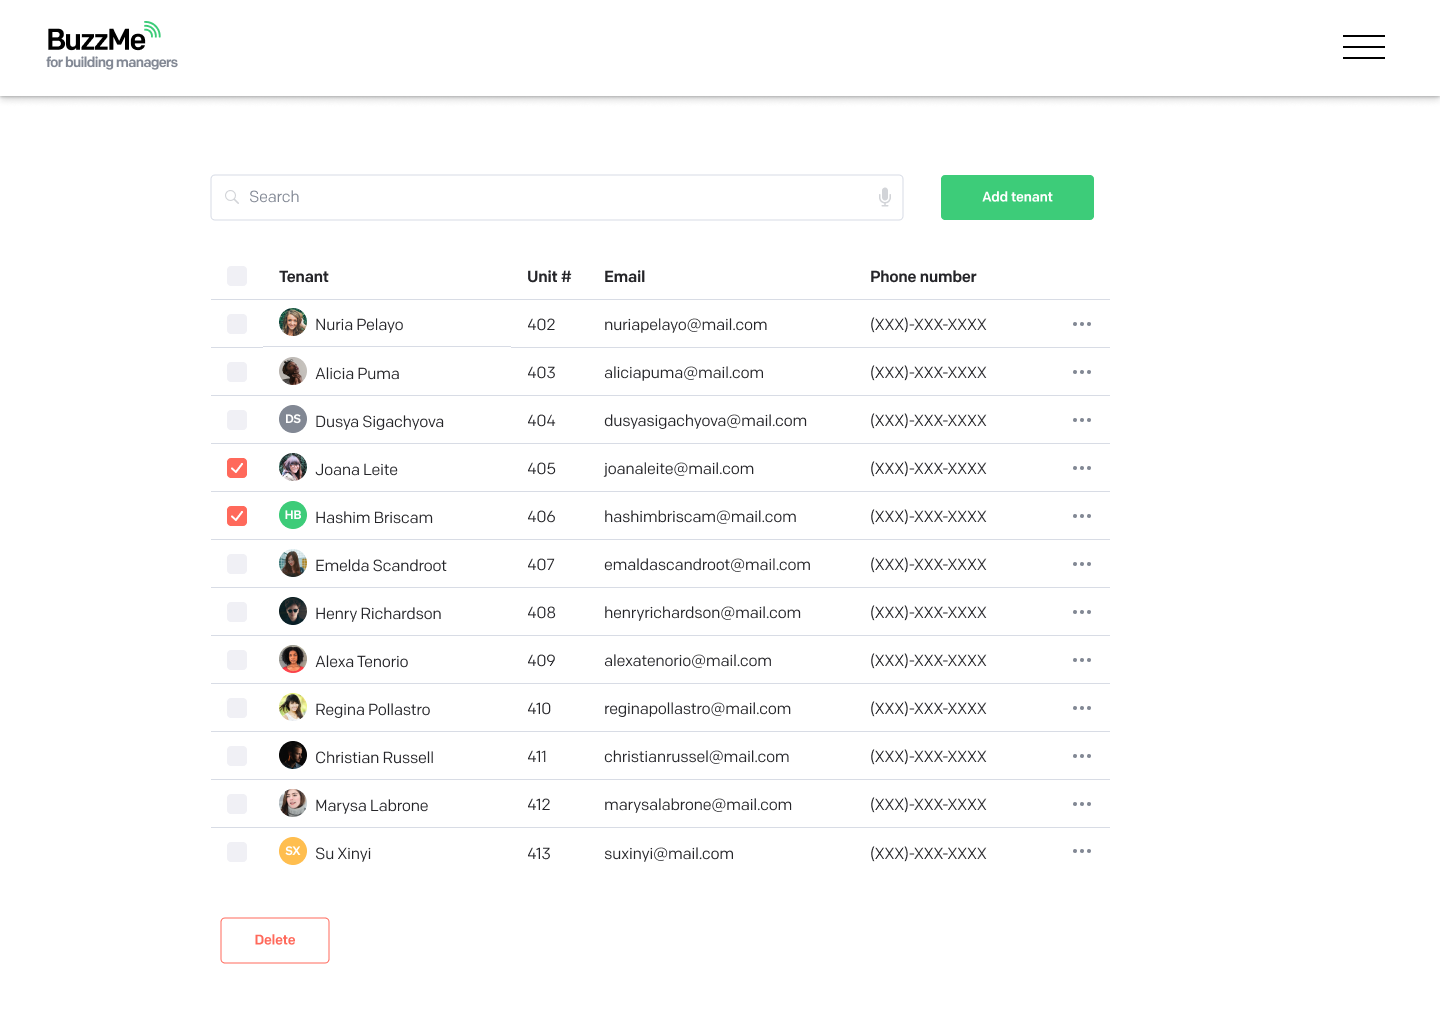Check the Marysa Labrone checkbox
The height and width of the screenshot is (1024, 1440).
pyautogui.click(x=237, y=804)
